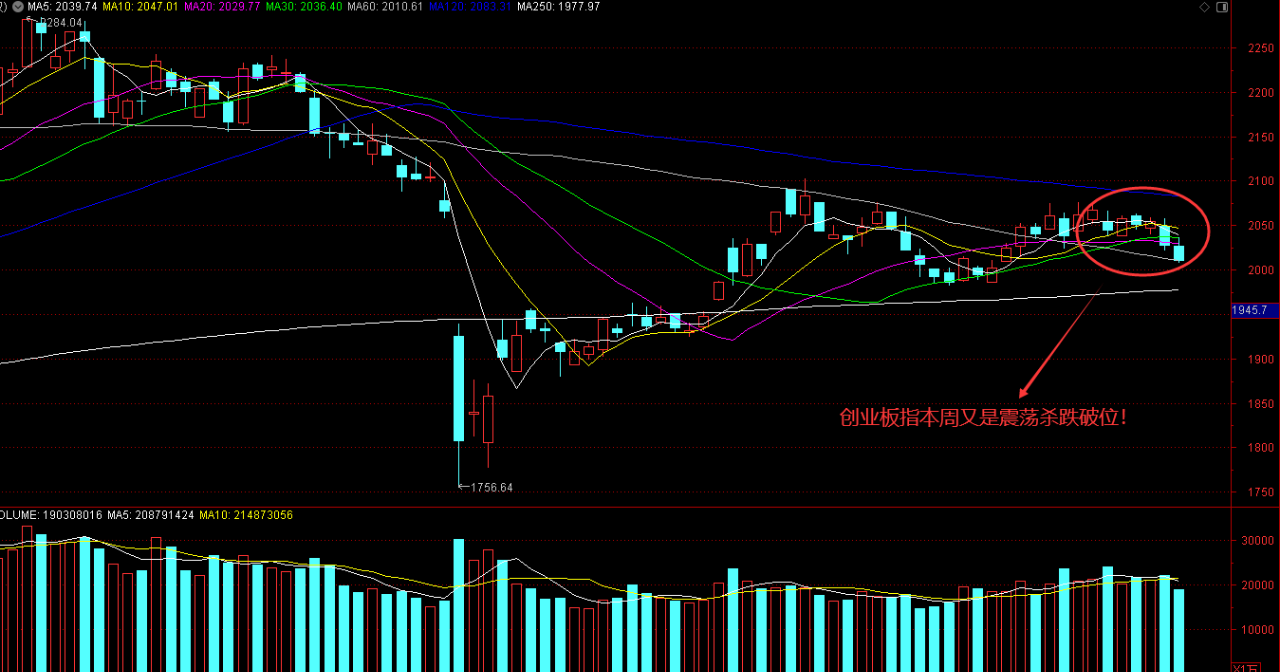Click the volume MA5: 208791424 label

pos(151,514)
